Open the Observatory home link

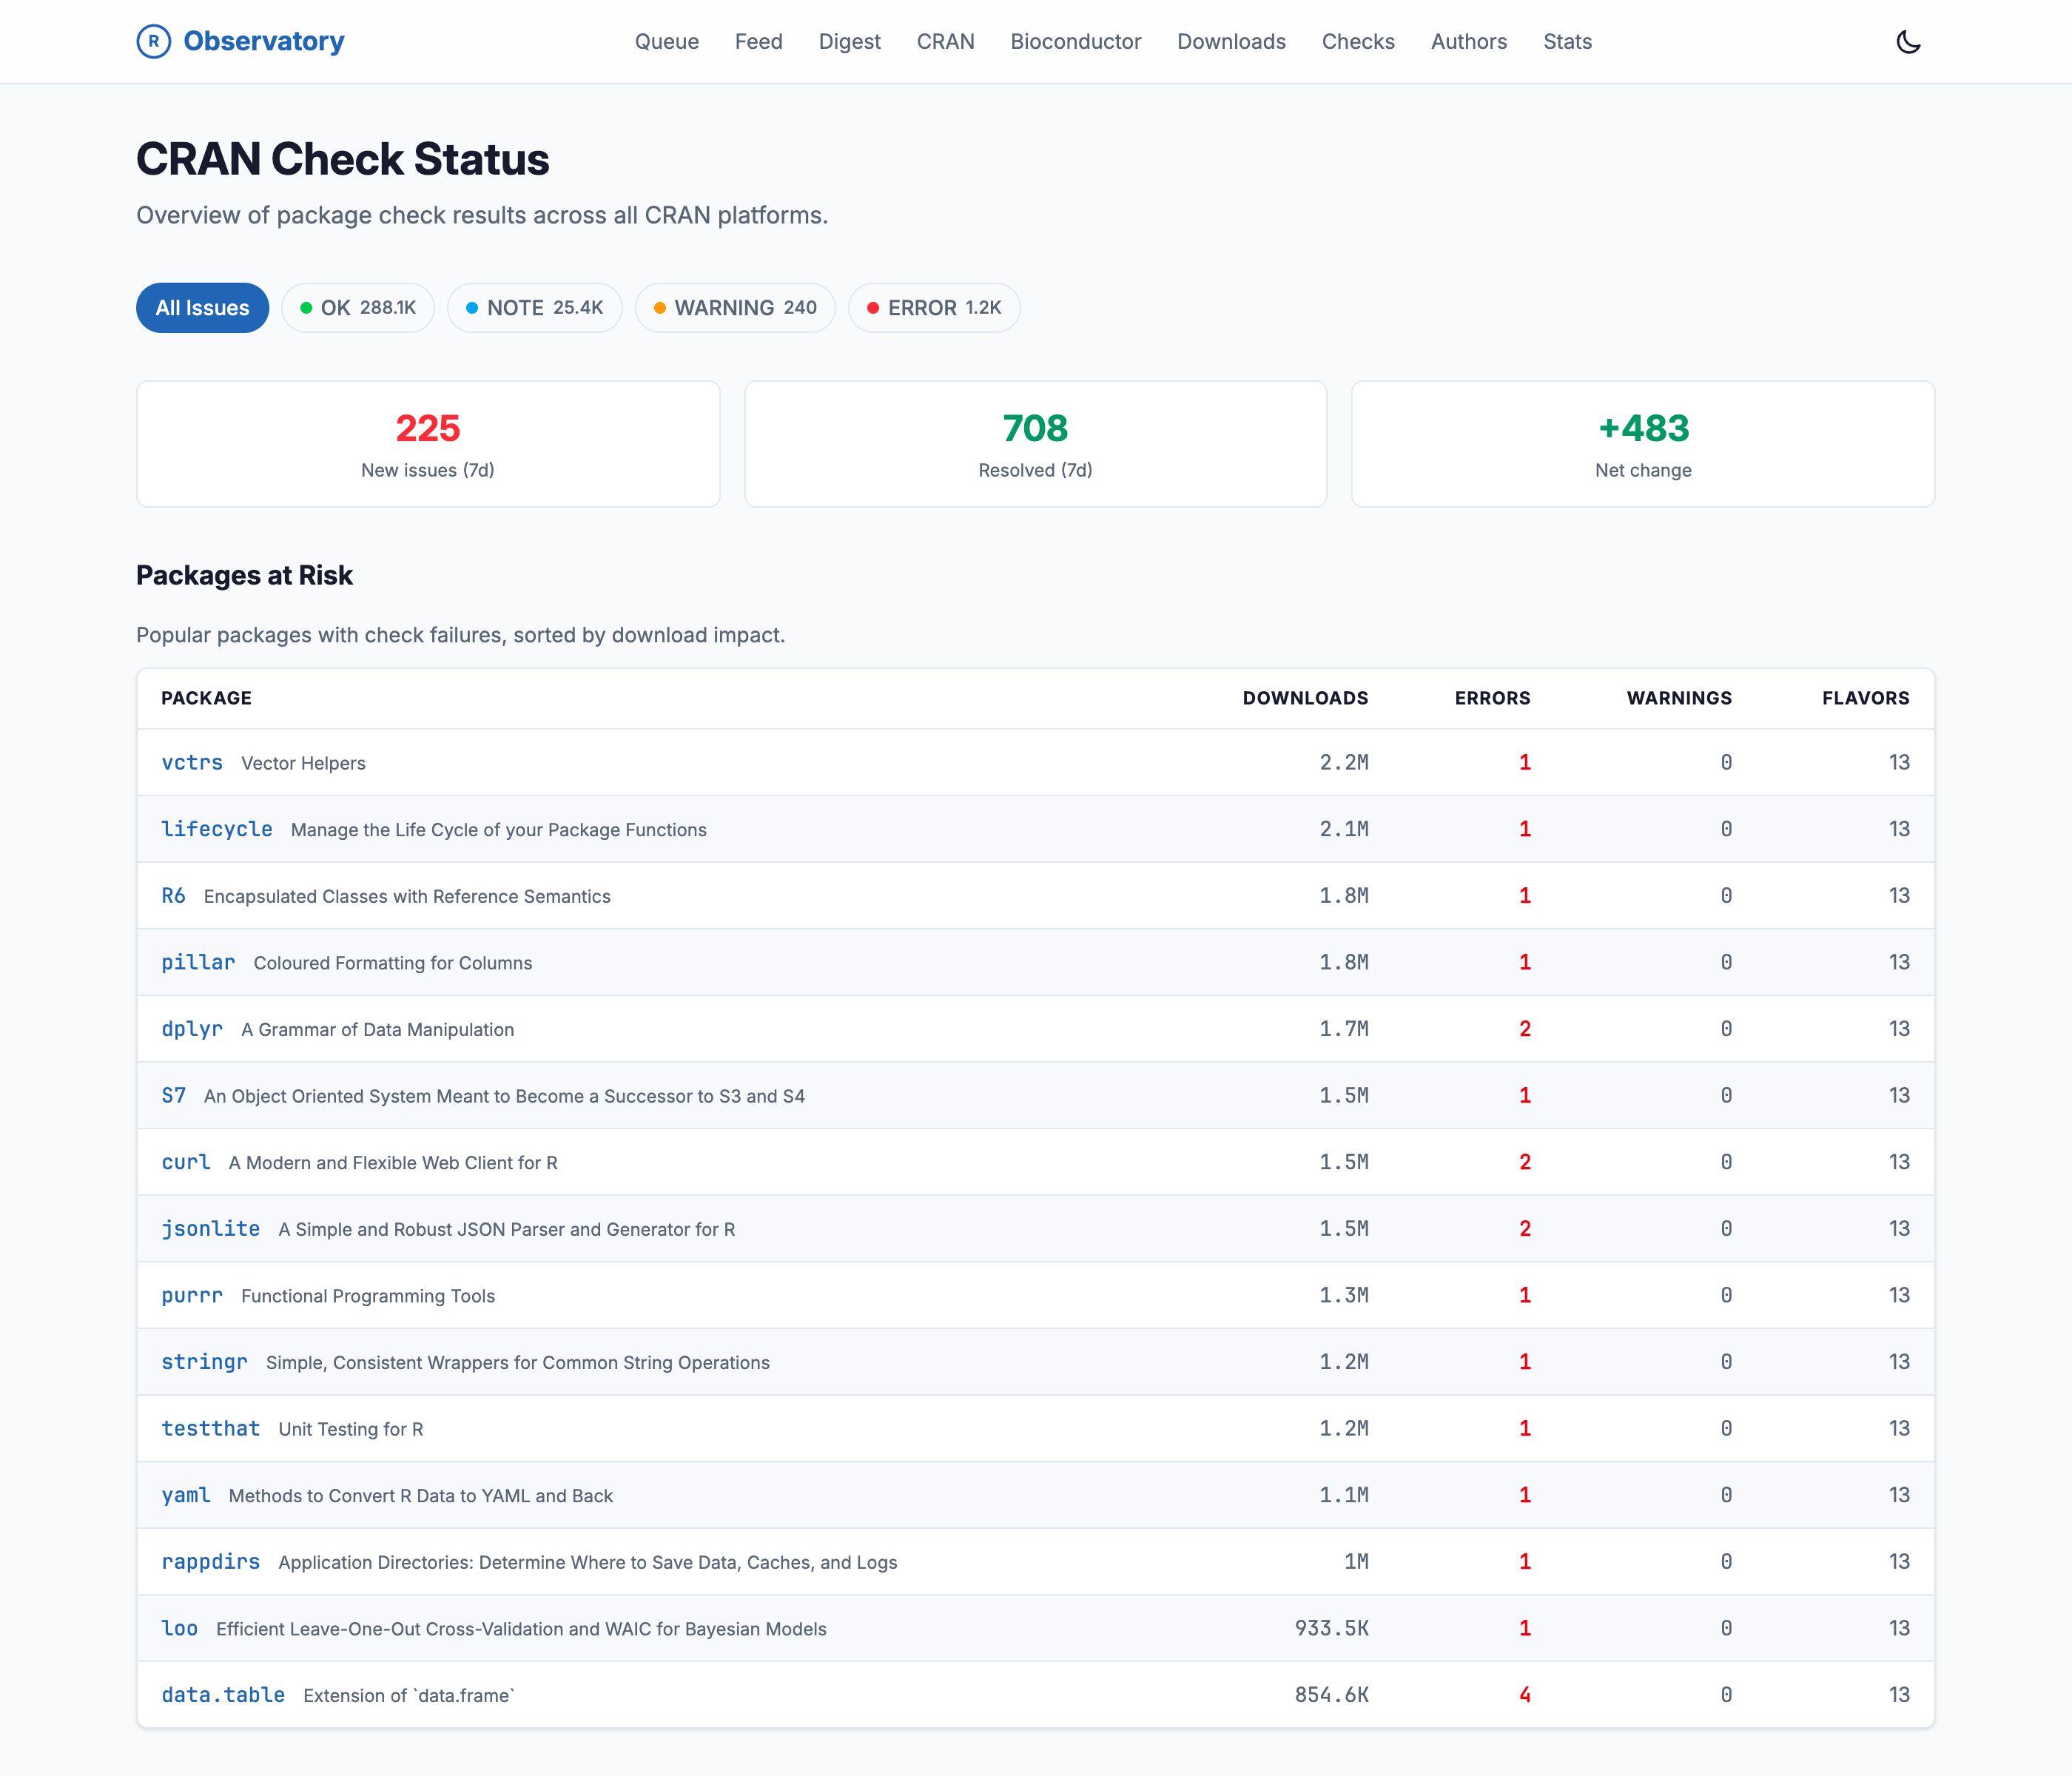(x=240, y=41)
